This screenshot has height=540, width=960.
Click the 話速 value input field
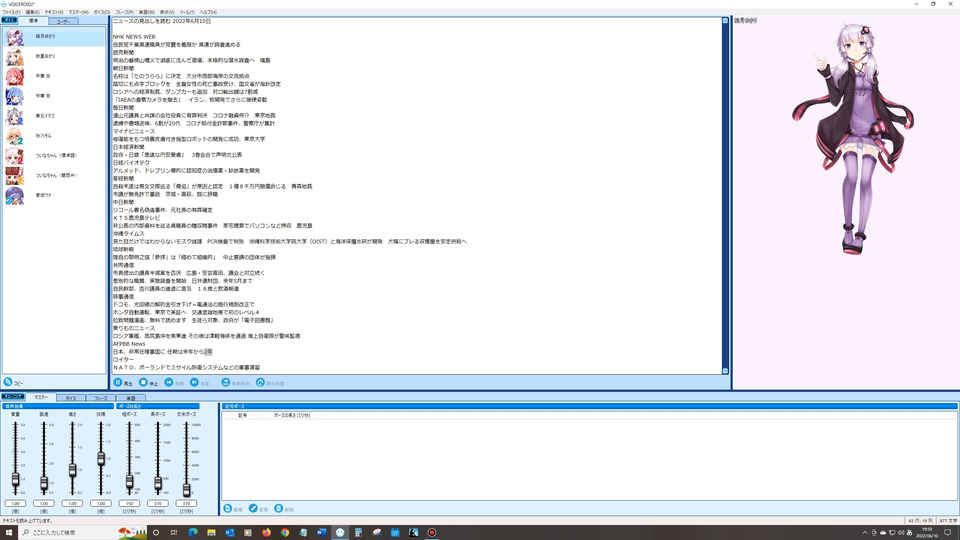coord(44,503)
